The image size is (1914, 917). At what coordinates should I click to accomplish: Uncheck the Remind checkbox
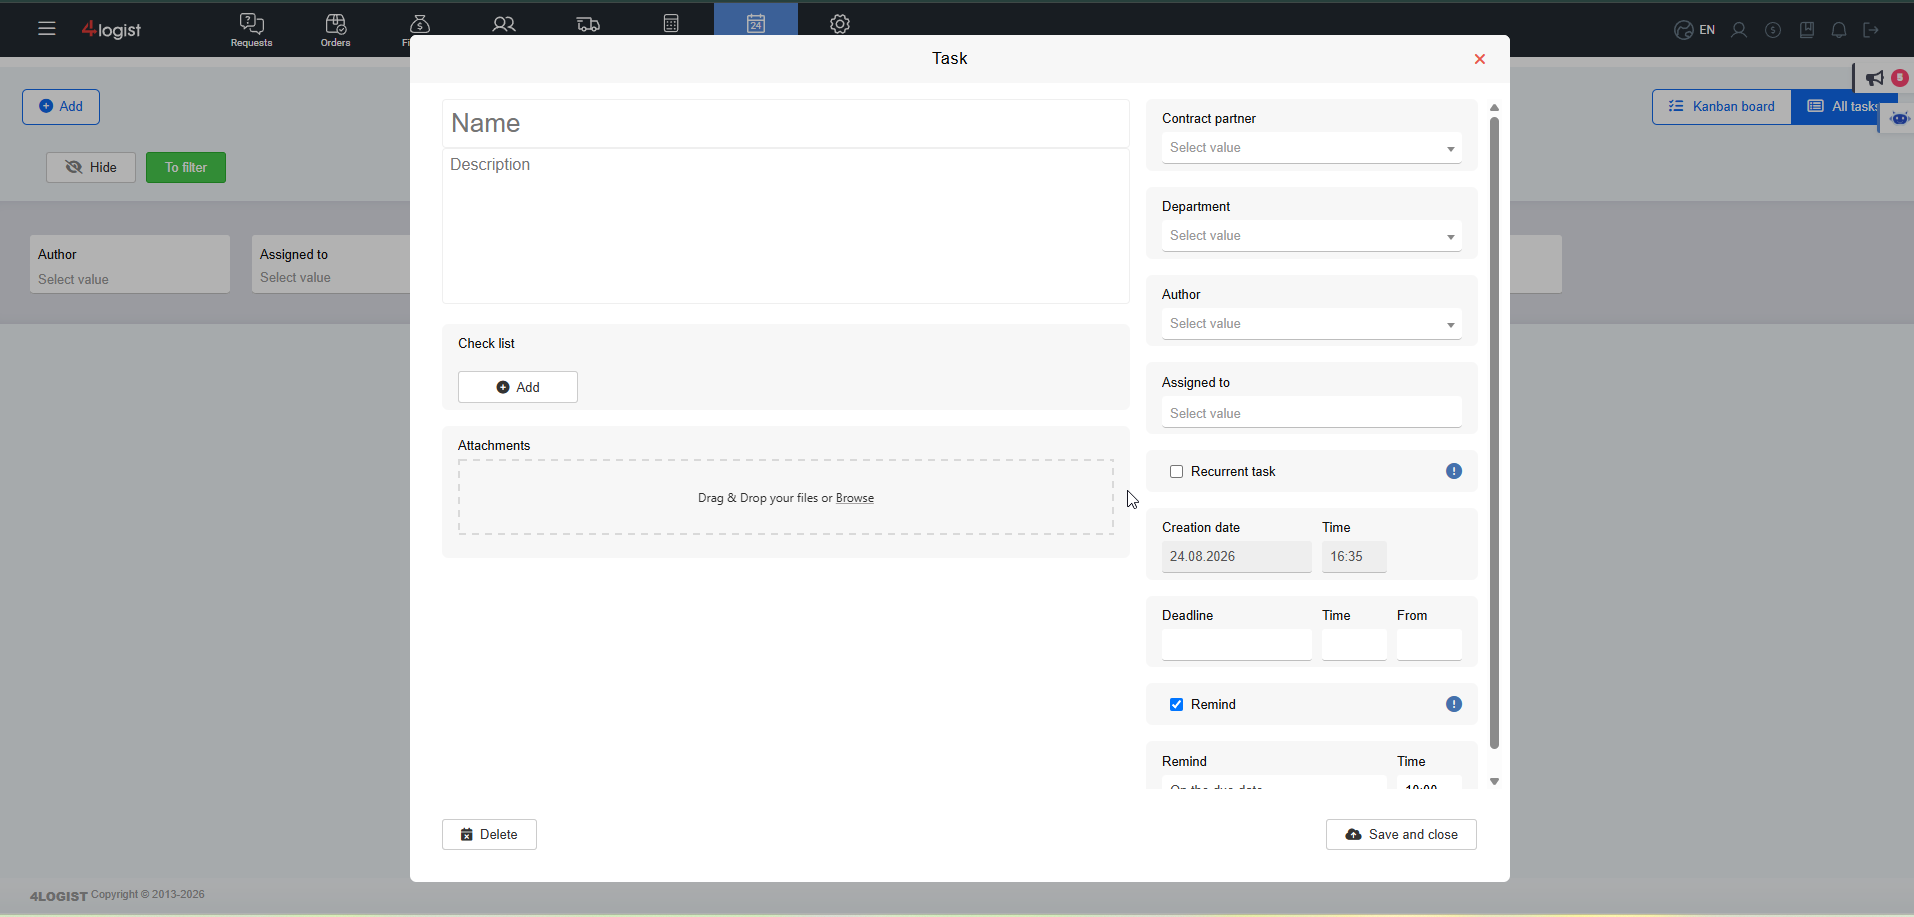(1177, 705)
